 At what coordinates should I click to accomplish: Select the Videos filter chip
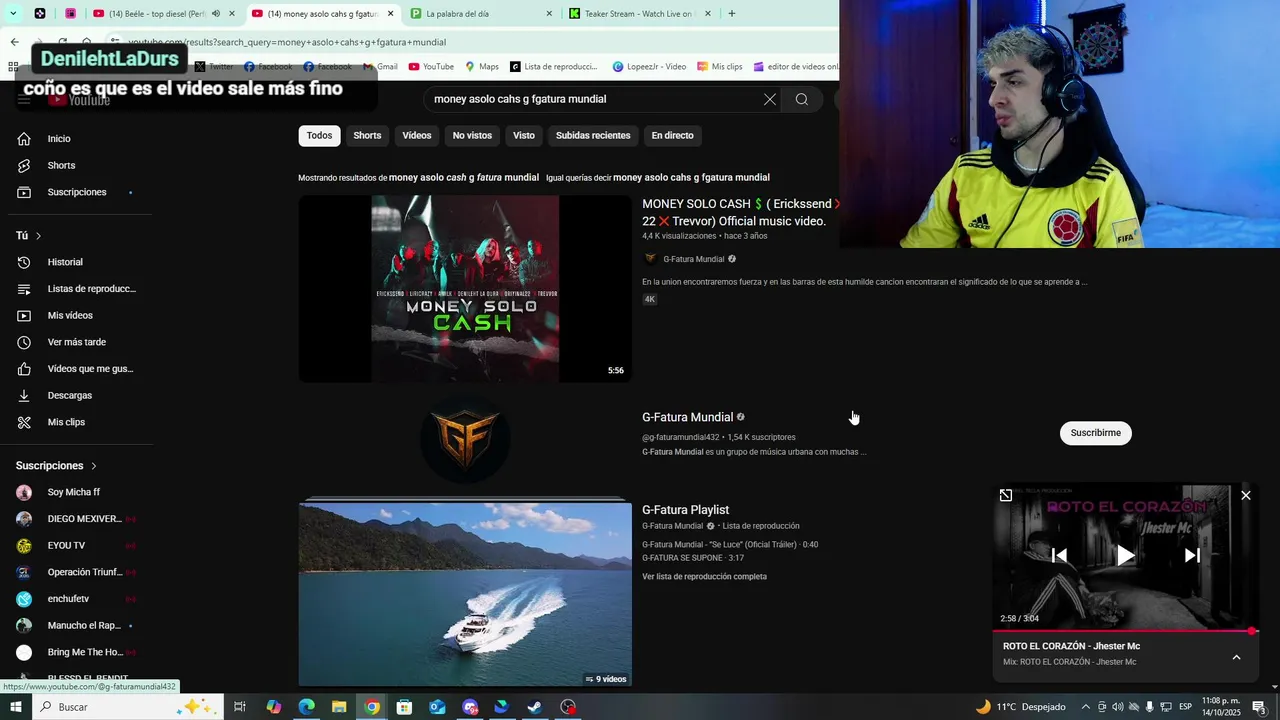[417, 135]
